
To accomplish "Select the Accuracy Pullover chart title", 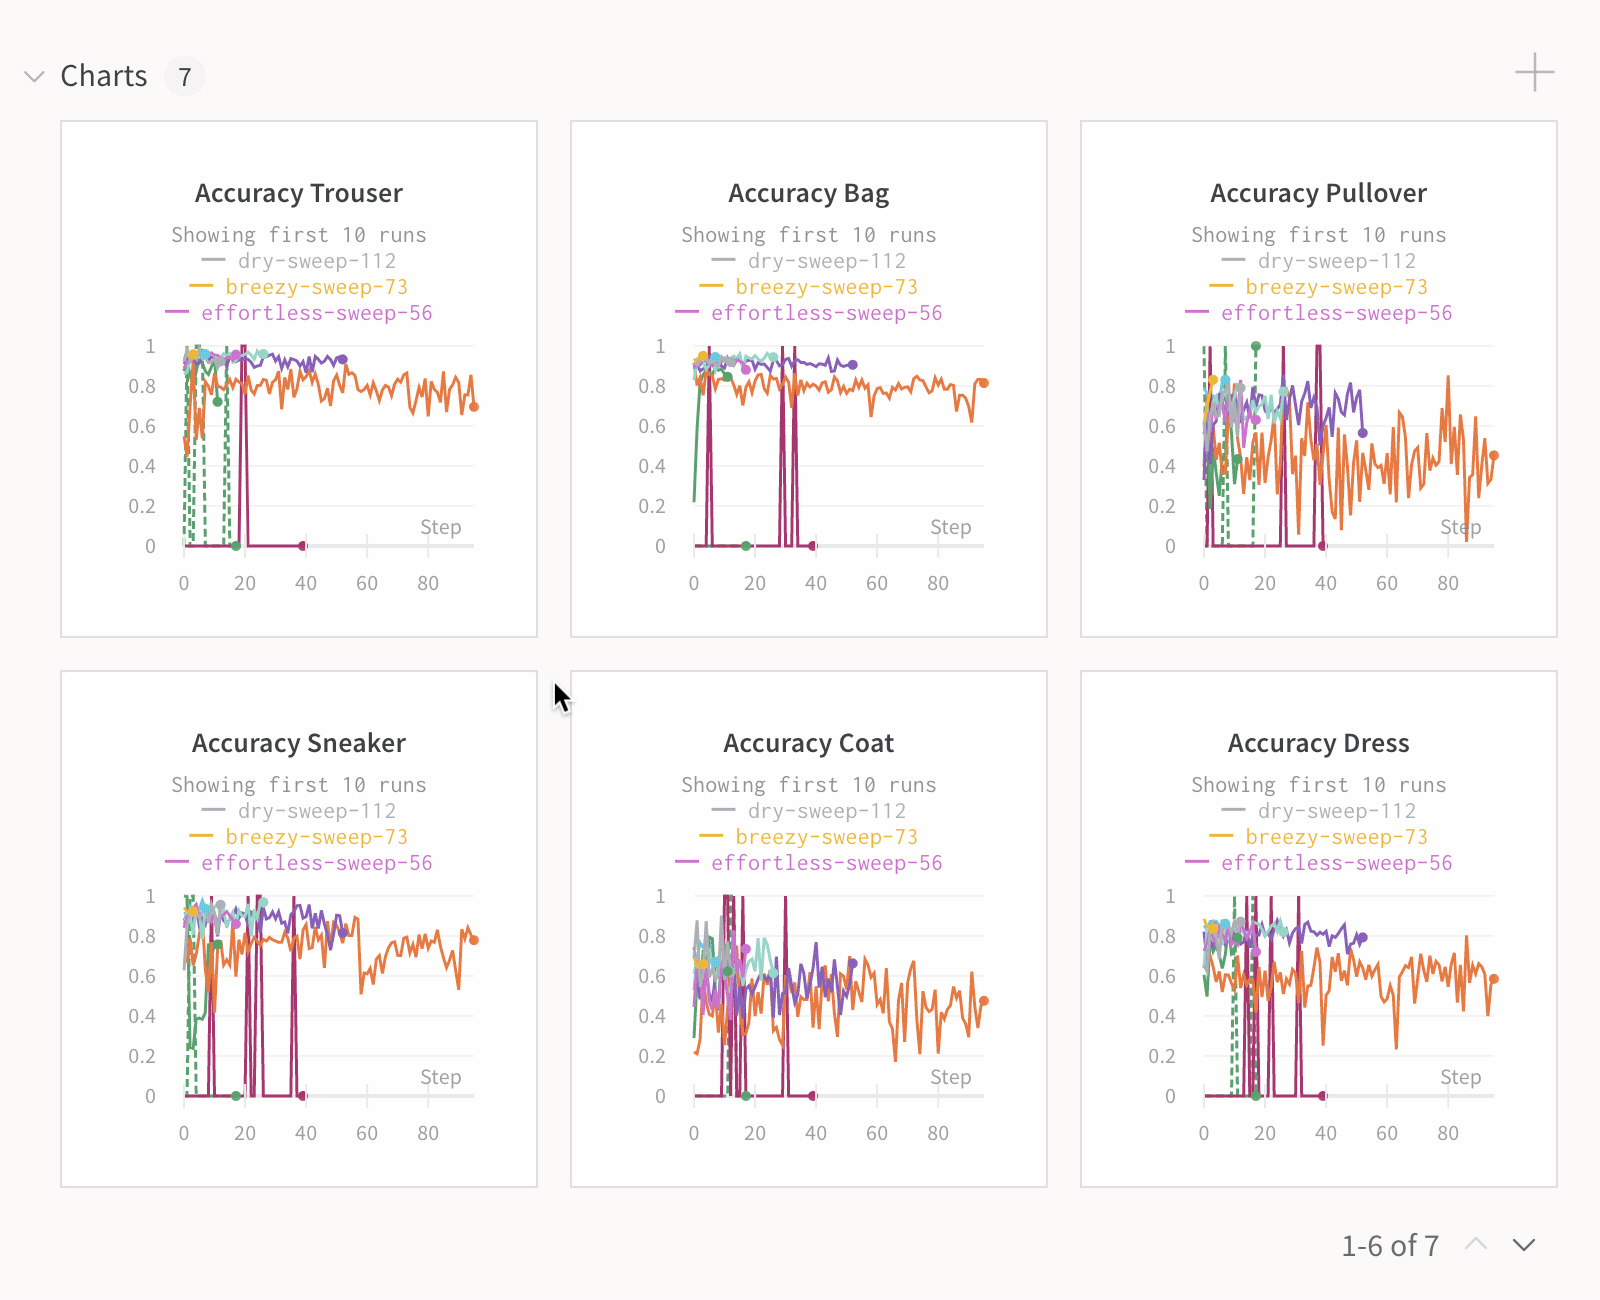I will tap(1318, 193).
